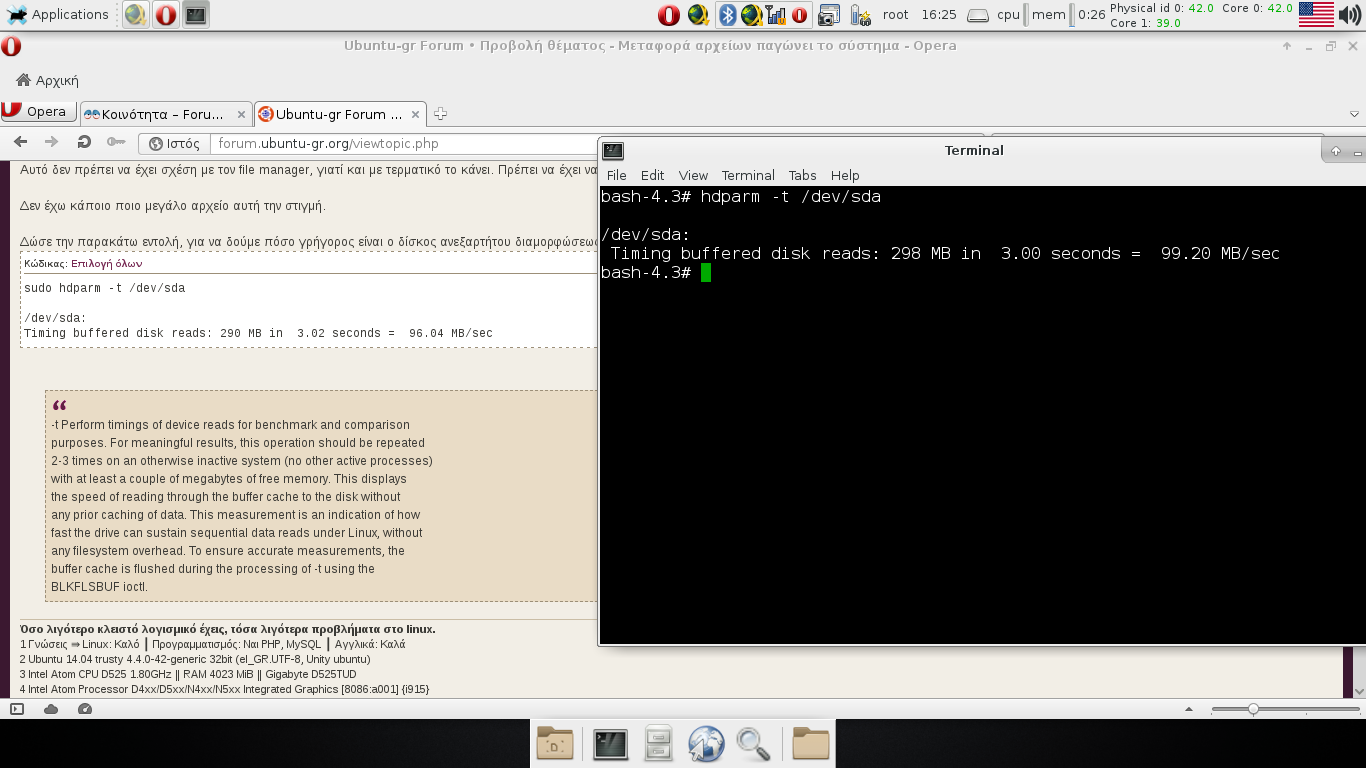Open the Terminal's Edit menu
The width and height of the screenshot is (1366, 768).
tap(652, 175)
